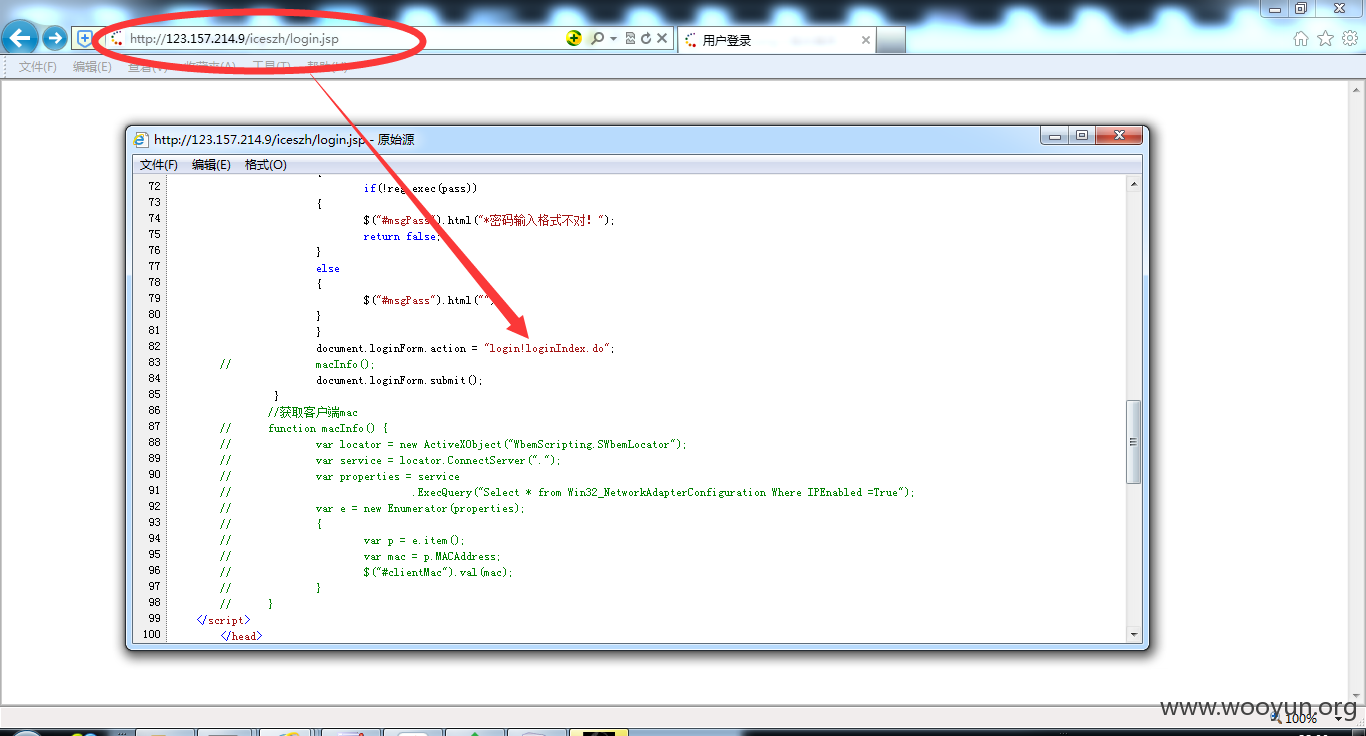Click the IE page icon in source window title
The width and height of the screenshot is (1366, 736).
[142, 140]
